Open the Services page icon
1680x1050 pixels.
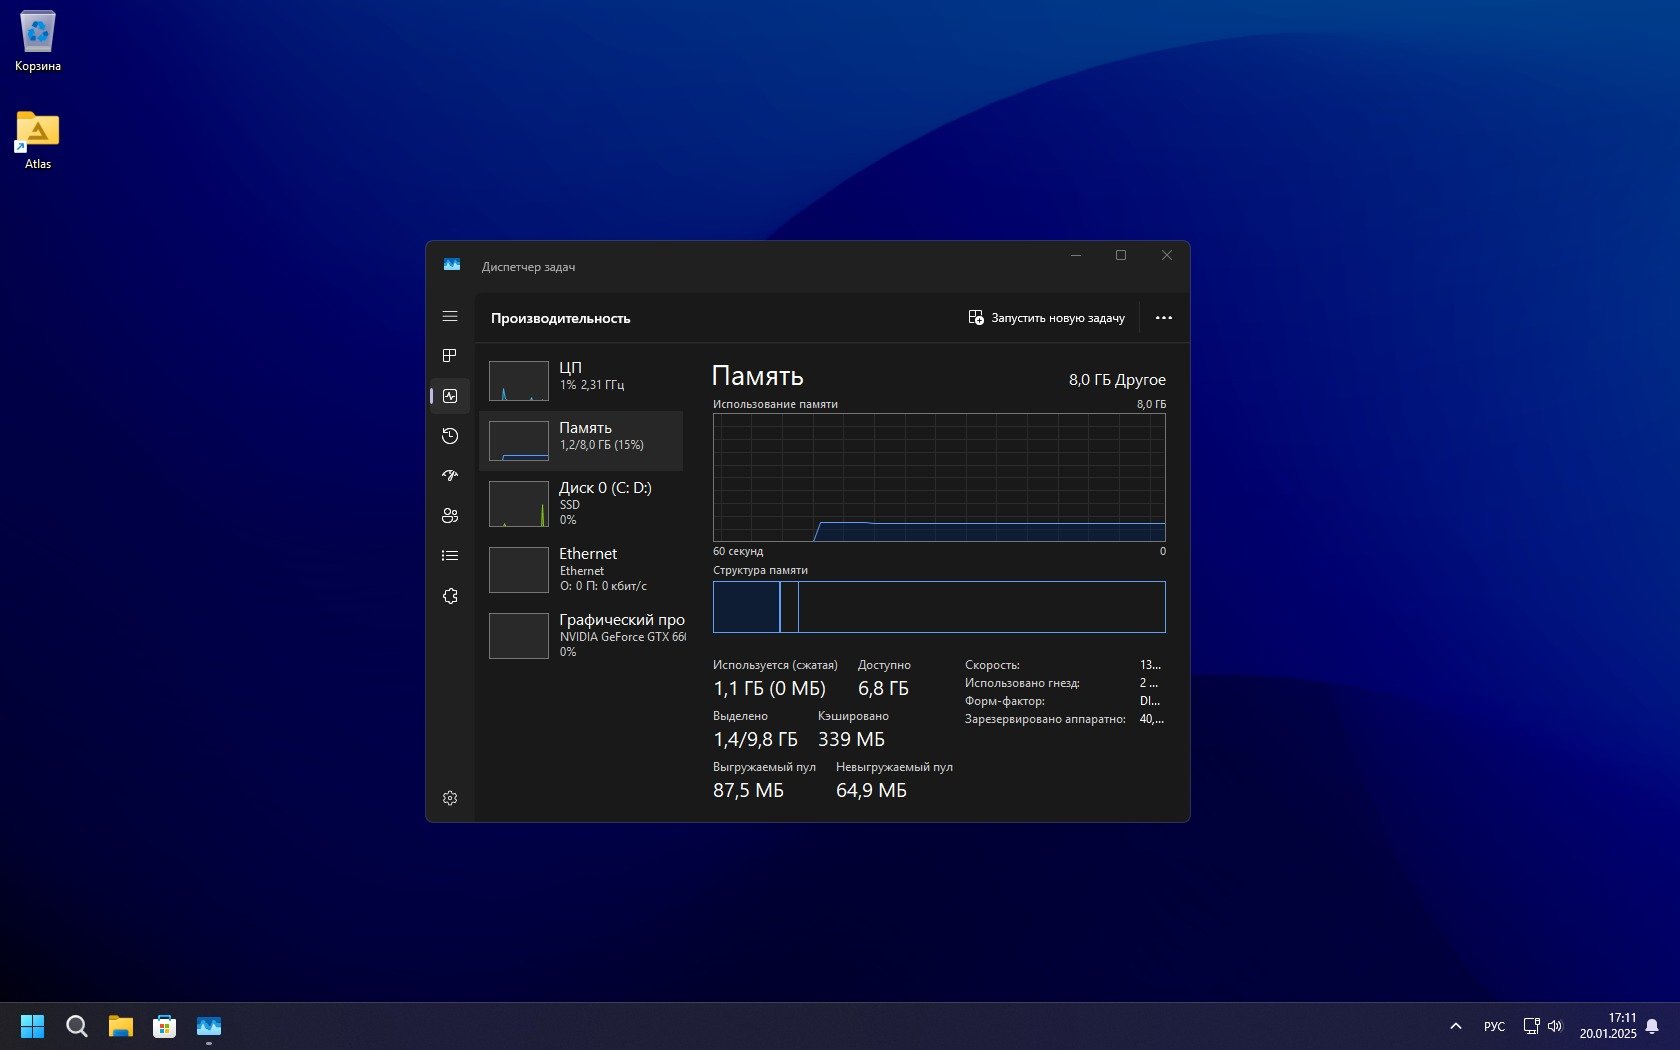(450, 596)
